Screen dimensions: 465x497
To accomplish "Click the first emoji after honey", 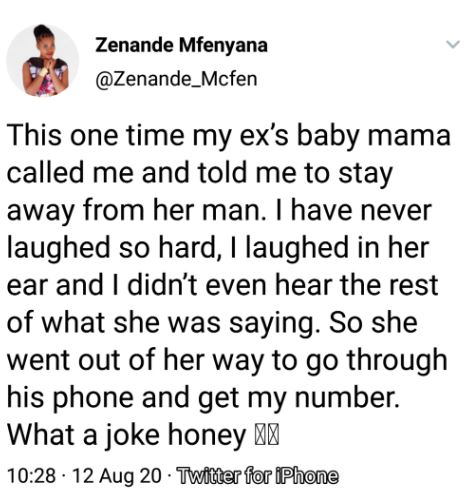I will tap(260, 436).
